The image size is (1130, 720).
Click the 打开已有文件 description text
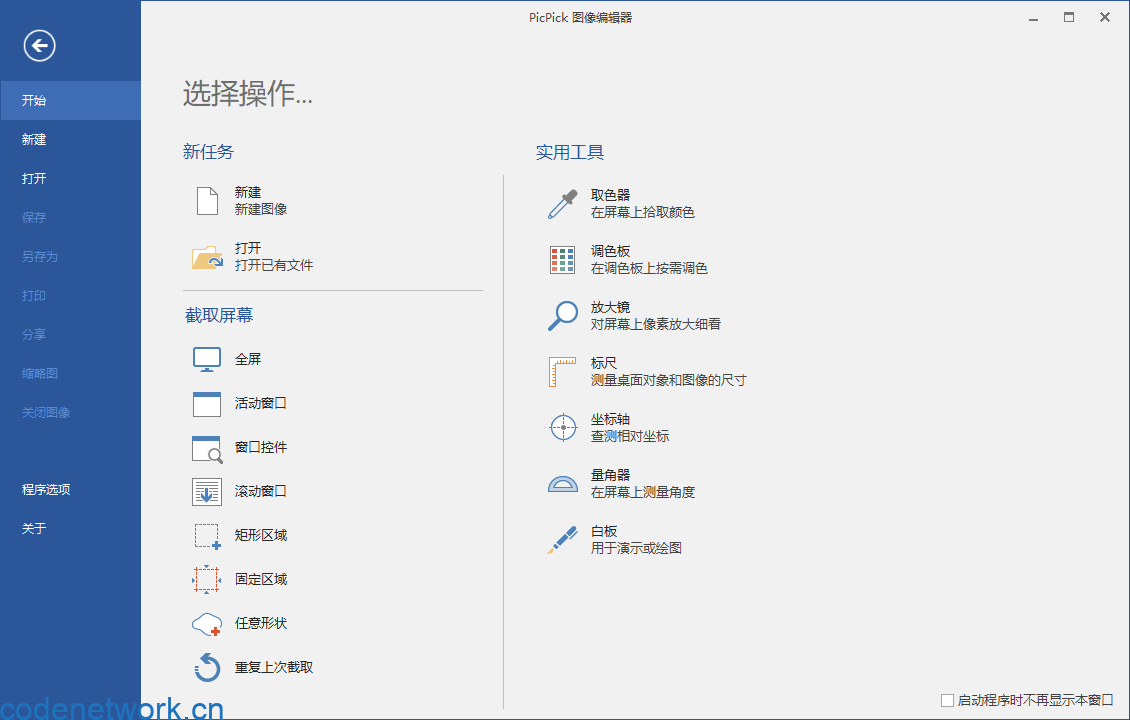274,265
